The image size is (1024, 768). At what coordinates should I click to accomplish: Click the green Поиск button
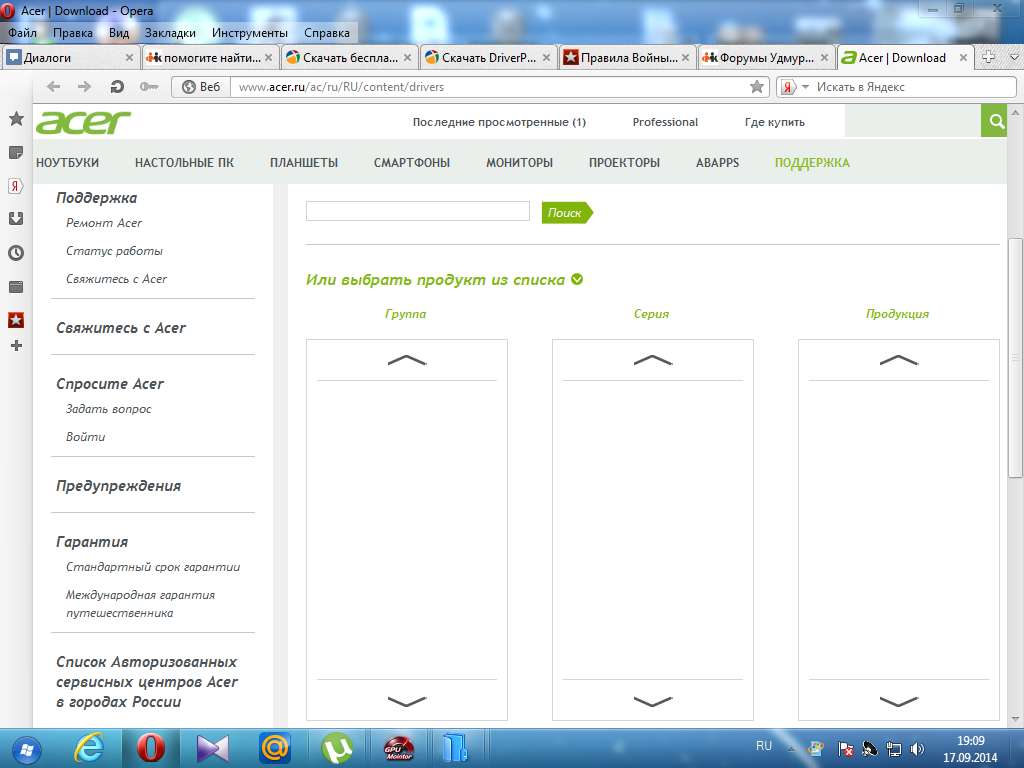(x=566, y=212)
